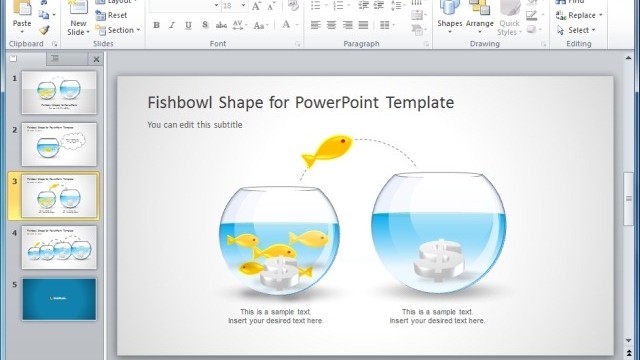This screenshot has height=360, width=640.
Task: Open the New Slide dropdown arrow
Action: point(88,32)
